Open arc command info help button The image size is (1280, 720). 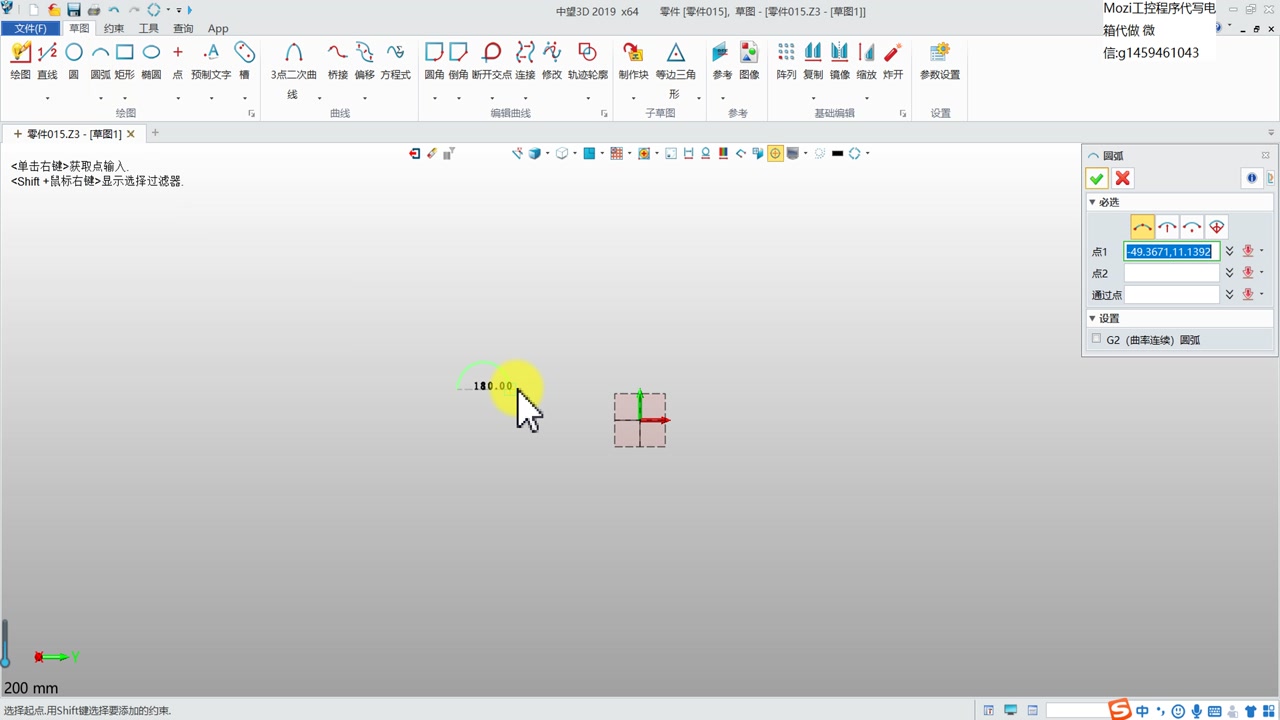pyautogui.click(x=1251, y=178)
